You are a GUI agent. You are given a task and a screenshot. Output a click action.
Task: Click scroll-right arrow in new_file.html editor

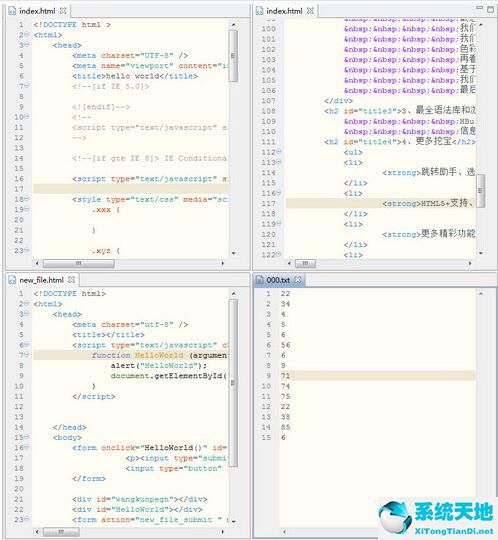pos(222,532)
